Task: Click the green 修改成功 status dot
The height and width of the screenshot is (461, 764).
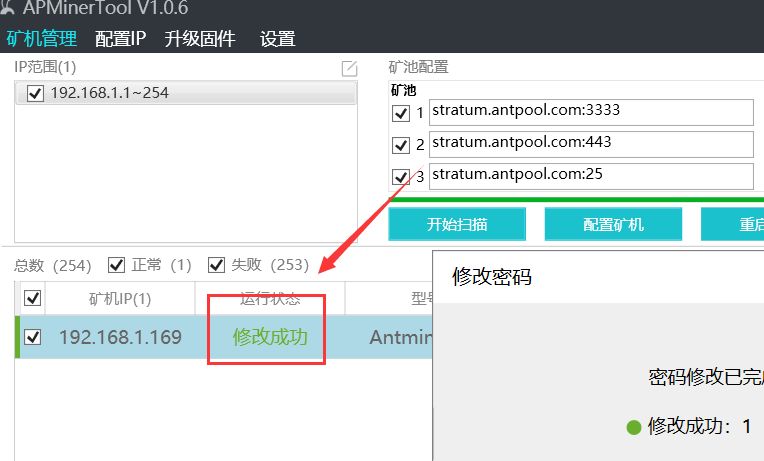Action: 633,427
